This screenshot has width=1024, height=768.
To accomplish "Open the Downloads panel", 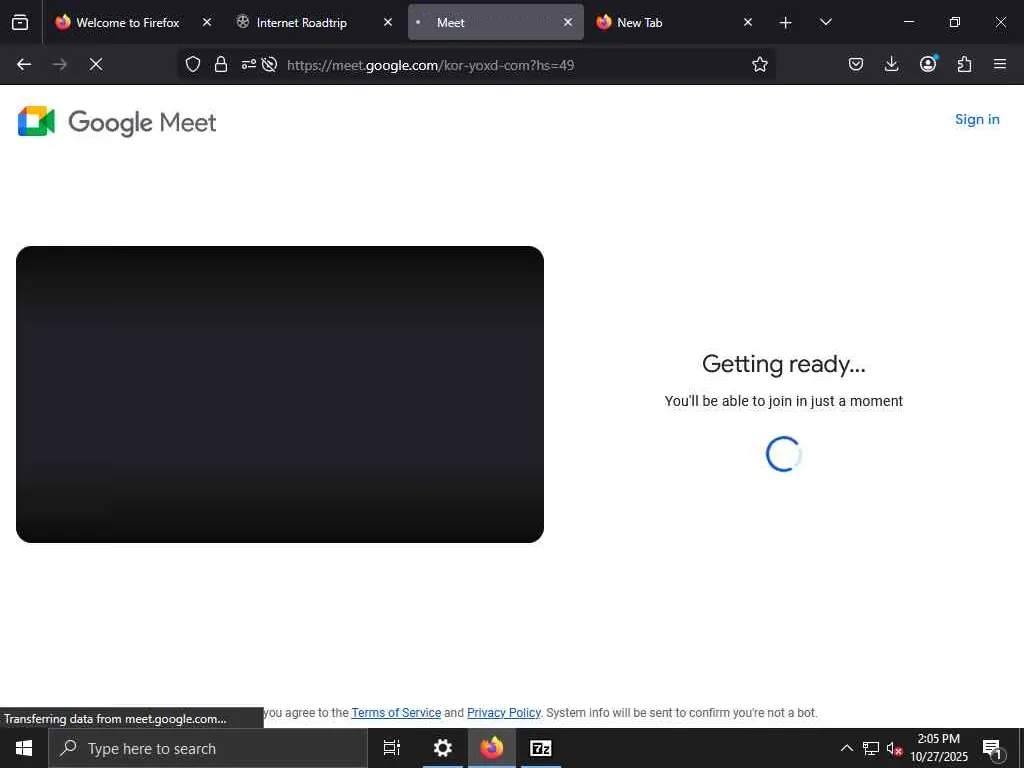I will pos(891,64).
